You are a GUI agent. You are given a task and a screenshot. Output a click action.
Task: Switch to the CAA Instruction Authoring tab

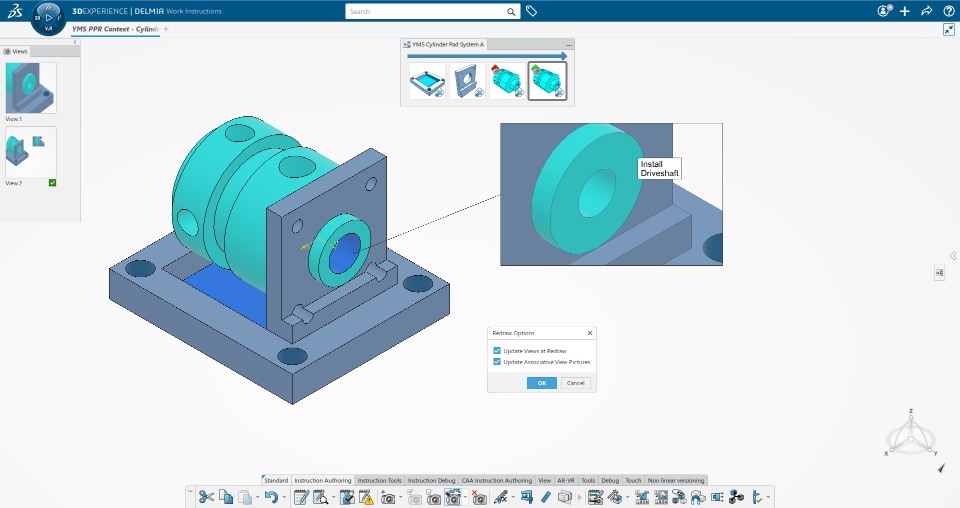497,480
